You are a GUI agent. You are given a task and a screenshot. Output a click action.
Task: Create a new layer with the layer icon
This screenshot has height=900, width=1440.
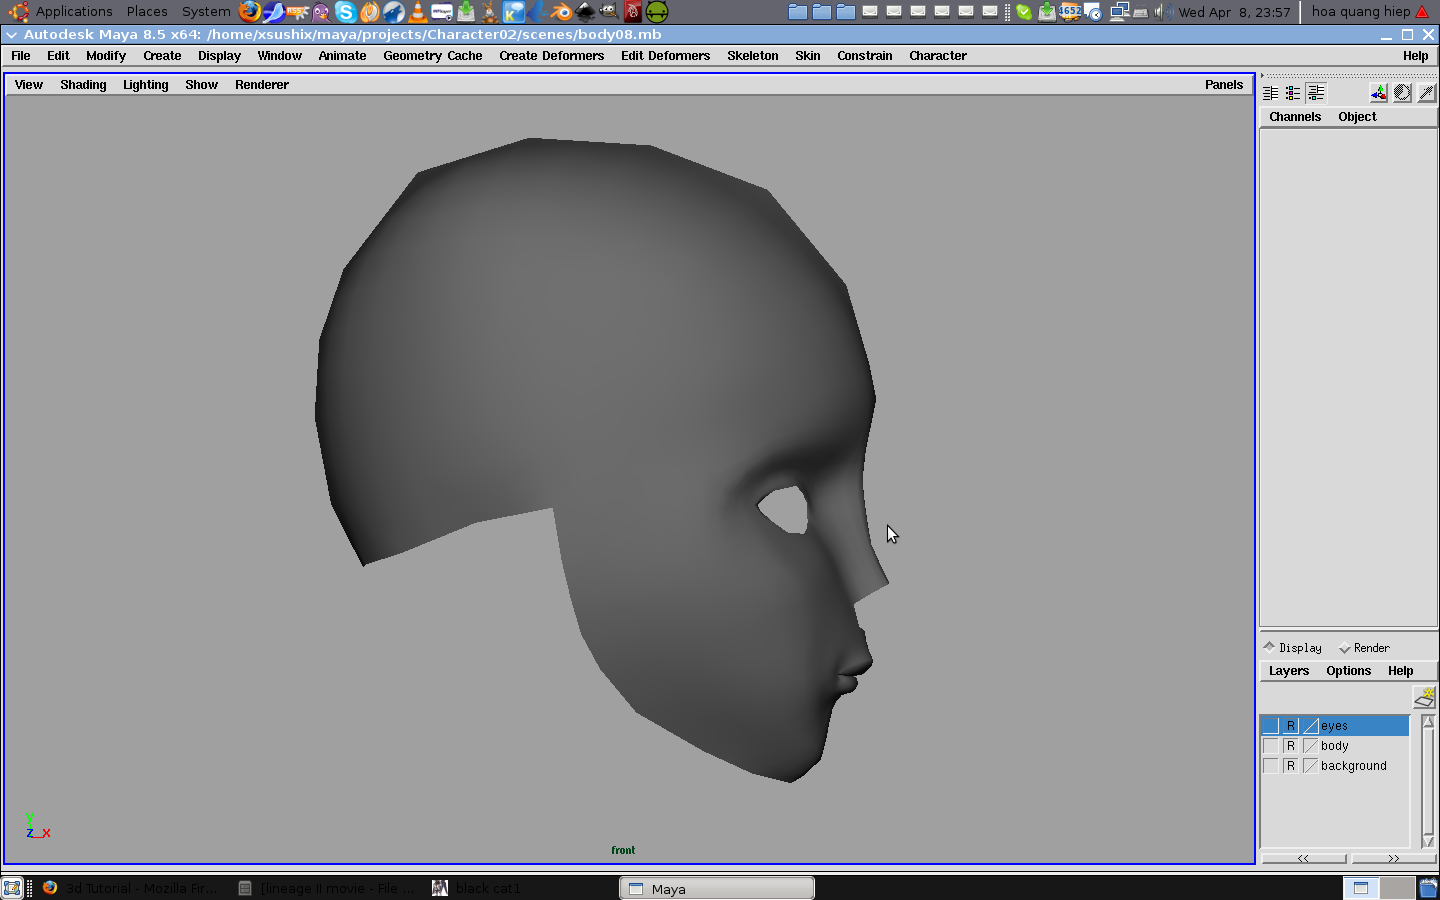(x=1424, y=698)
